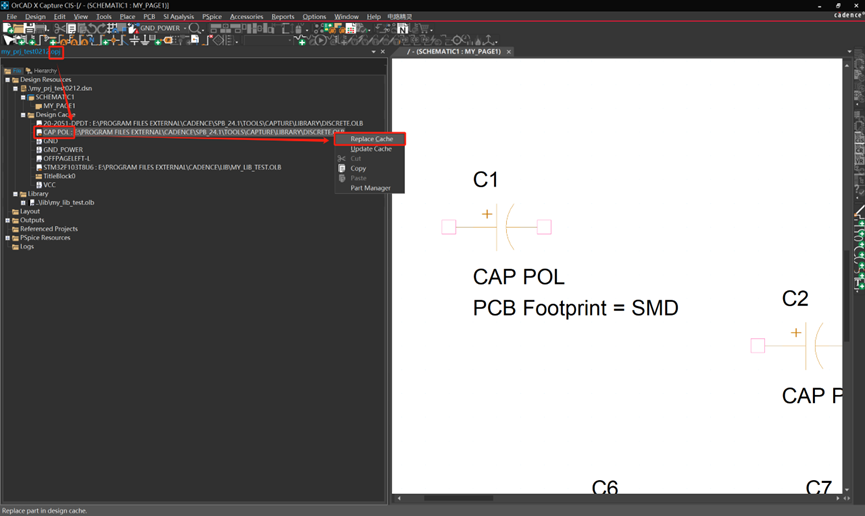Select MY_PAGE1 in the project tree

(59, 106)
